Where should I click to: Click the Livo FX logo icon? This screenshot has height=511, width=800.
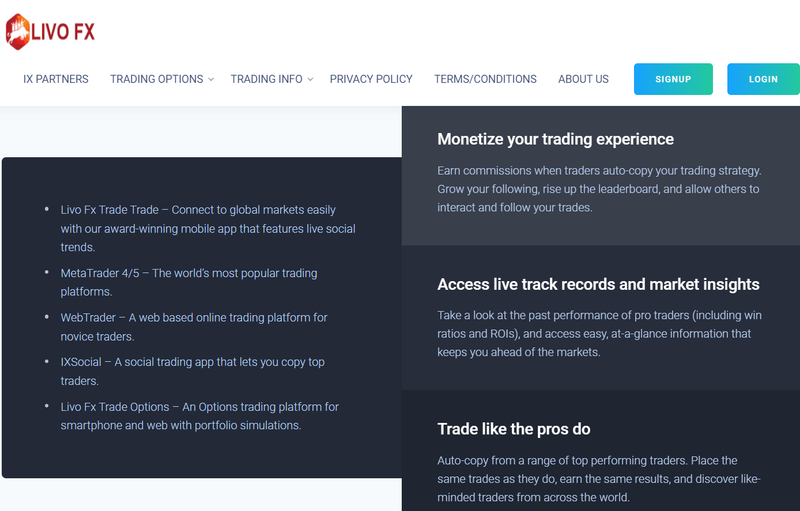pyautogui.click(x=17, y=32)
